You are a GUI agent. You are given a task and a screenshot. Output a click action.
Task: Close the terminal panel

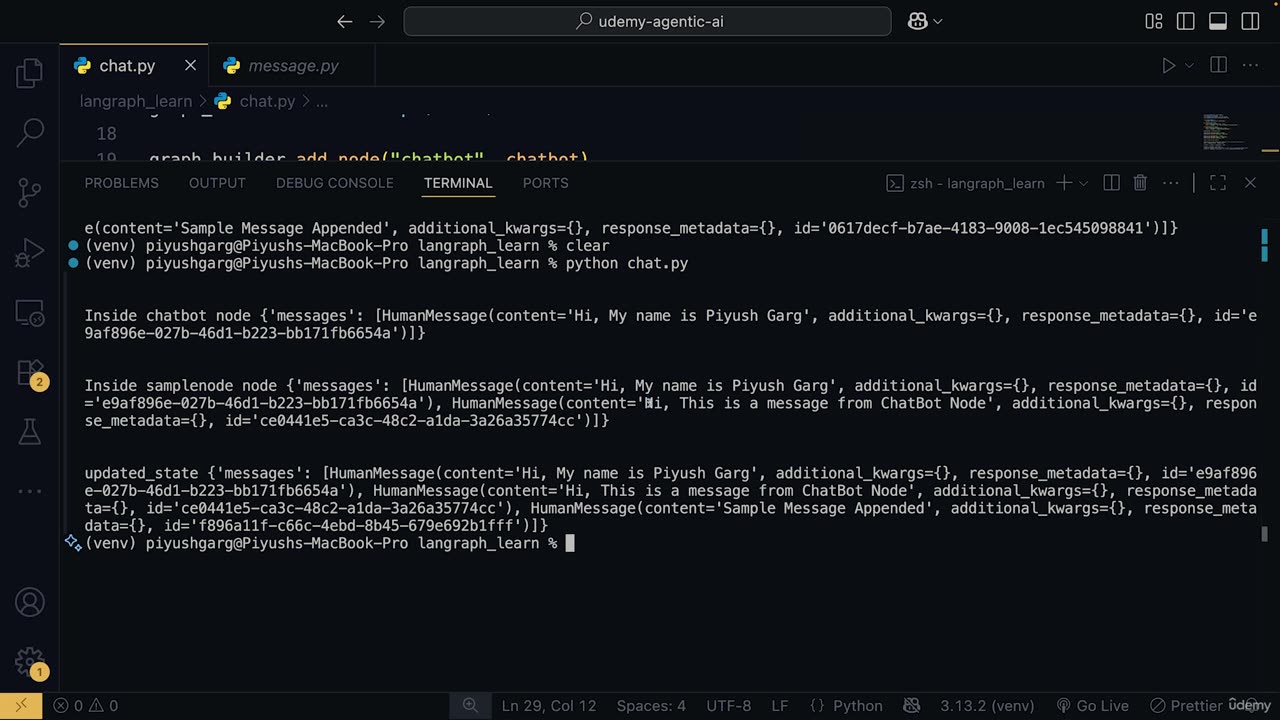pos(1250,183)
